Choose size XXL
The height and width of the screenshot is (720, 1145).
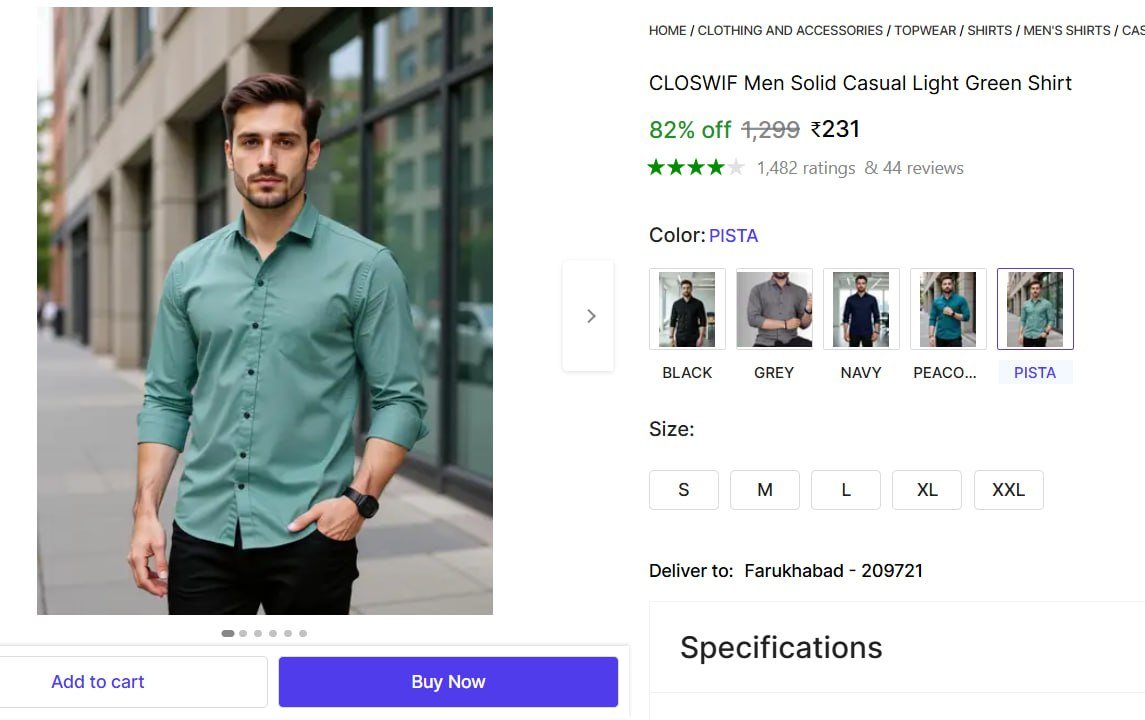tap(1008, 490)
